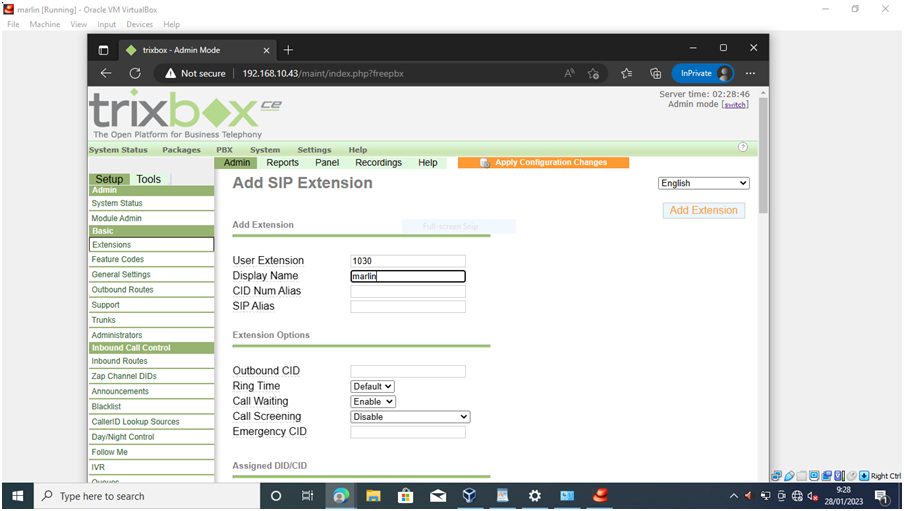Select the Recordings tab
Image resolution: width=904 pixels, height=511 pixels.
pyautogui.click(x=378, y=163)
